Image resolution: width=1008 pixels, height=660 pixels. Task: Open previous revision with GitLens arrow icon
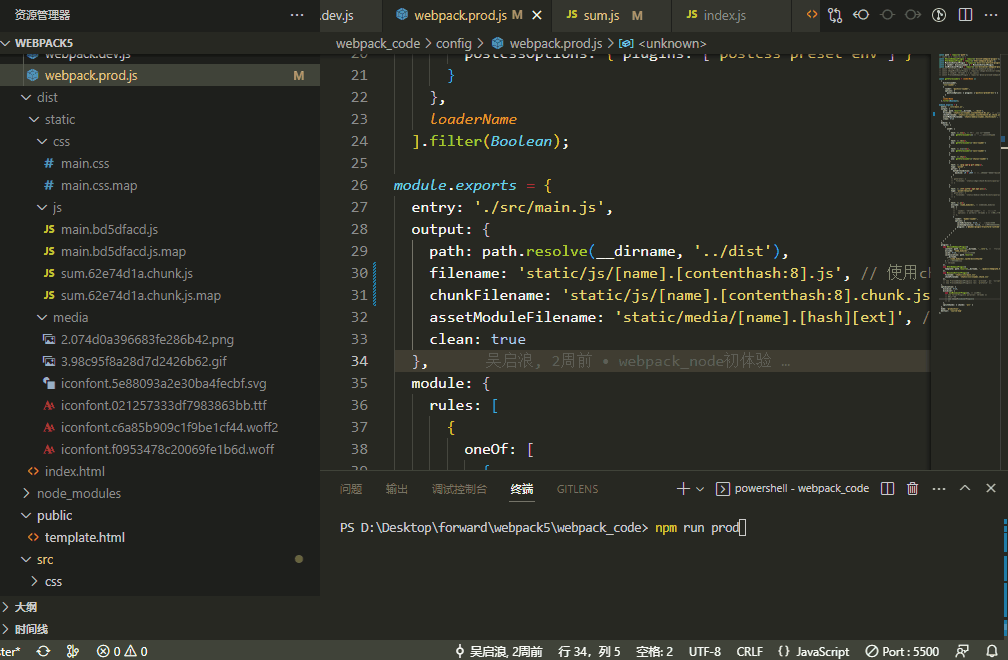tap(861, 15)
